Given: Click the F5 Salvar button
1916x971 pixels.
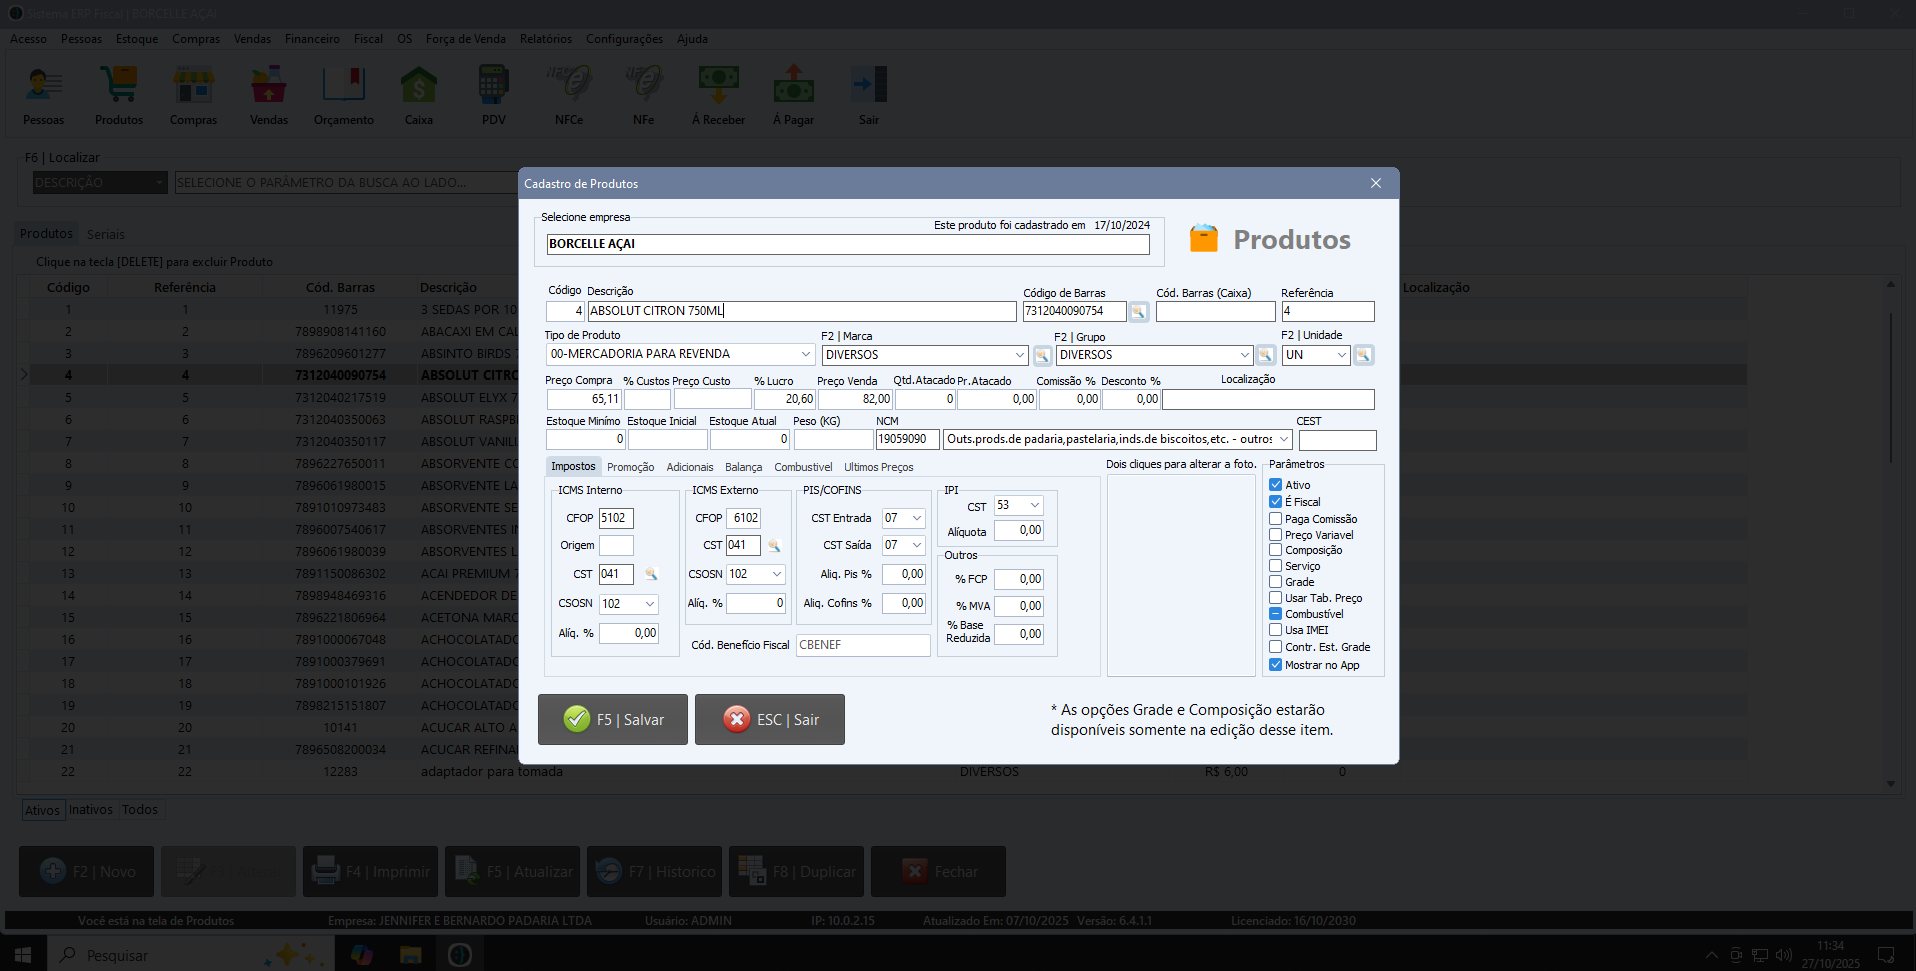Looking at the screenshot, I should (613, 720).
